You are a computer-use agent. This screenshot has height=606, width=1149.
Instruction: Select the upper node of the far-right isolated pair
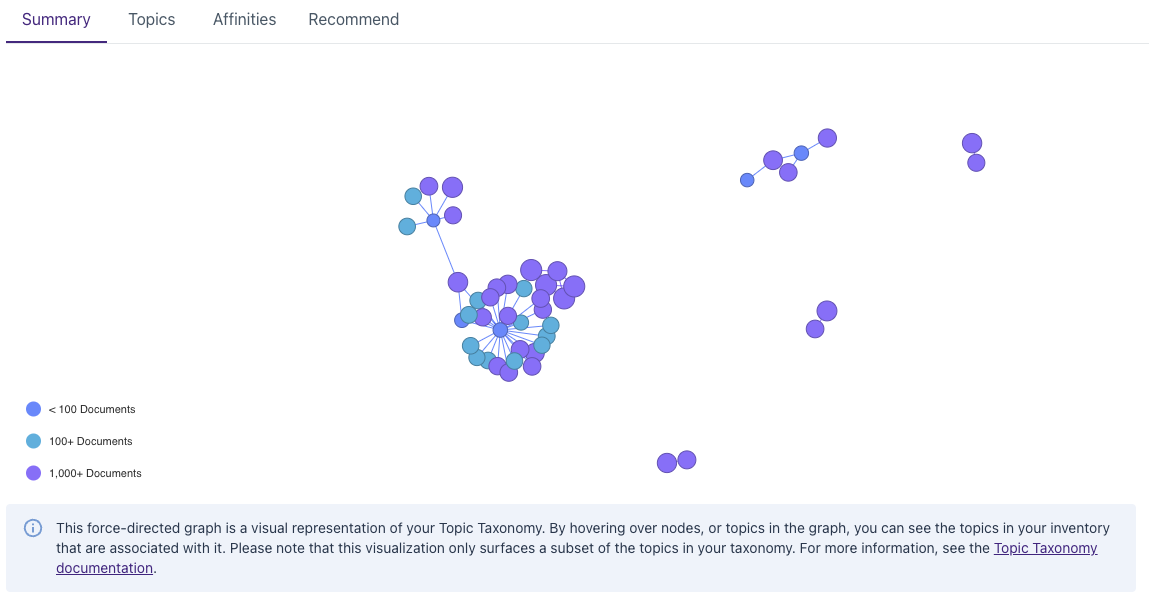click(972, 143)
